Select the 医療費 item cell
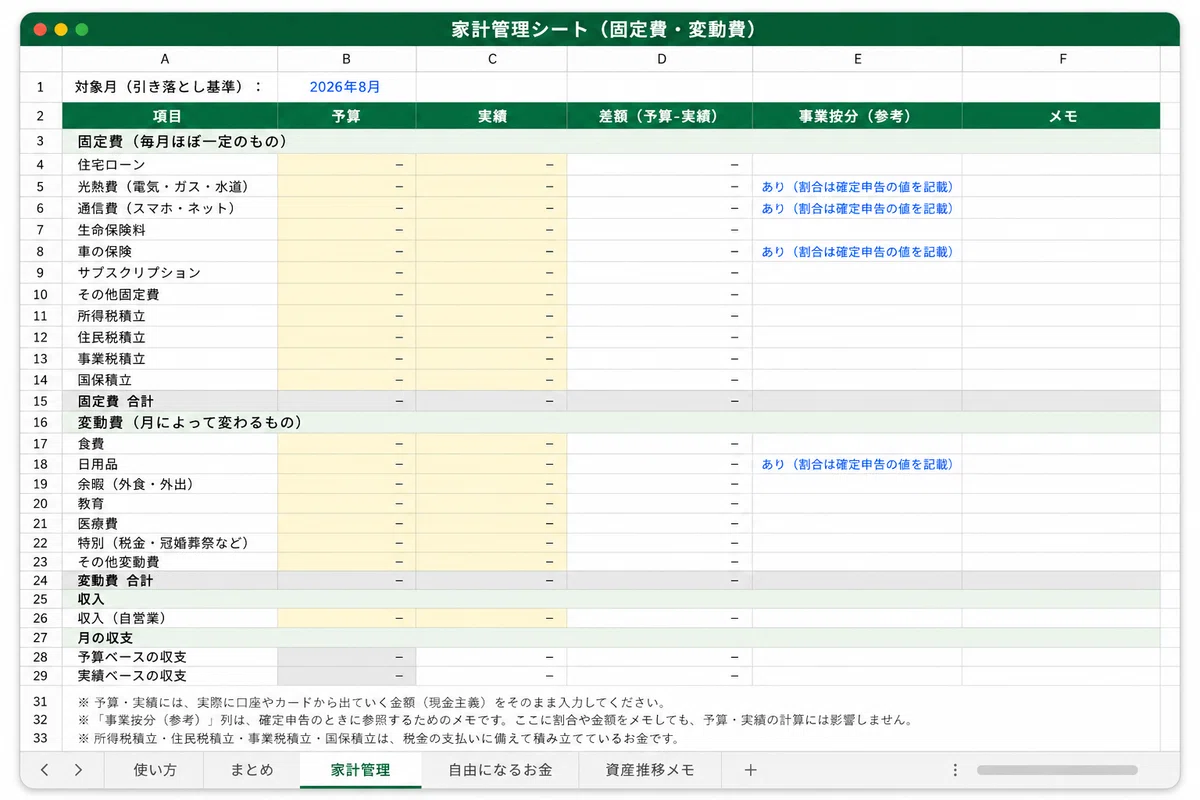This screenshot has width=1200, height=800. click(x=170, y=523)
